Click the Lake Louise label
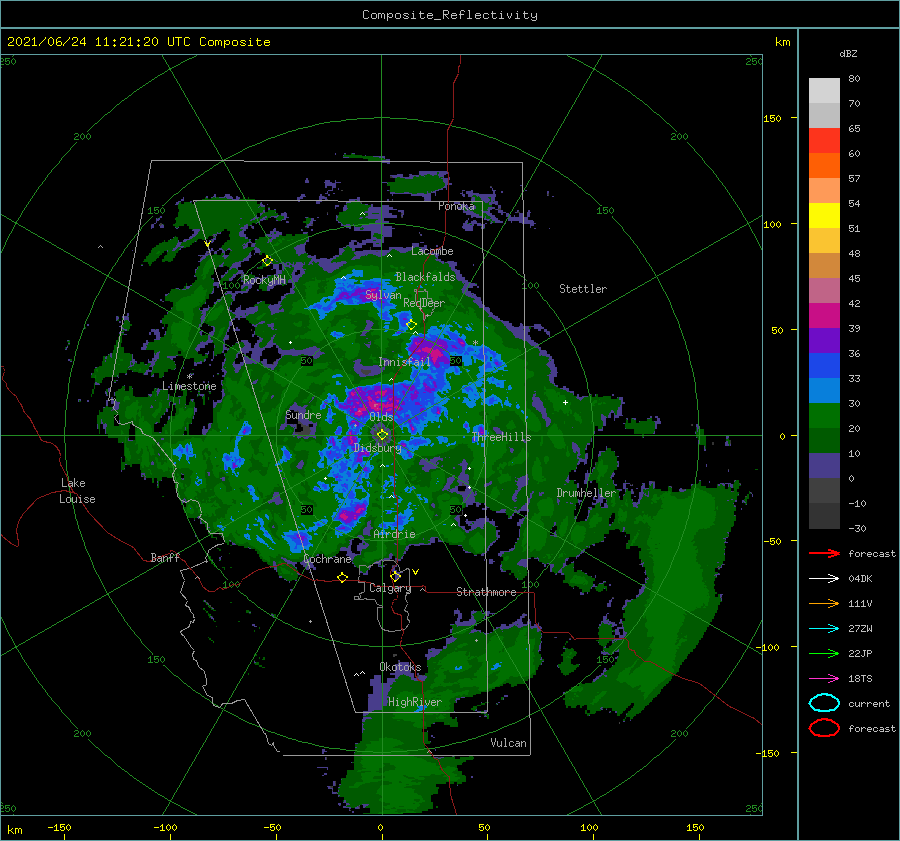This screenshot has width=900, height=841. click(x=77, y=491)
